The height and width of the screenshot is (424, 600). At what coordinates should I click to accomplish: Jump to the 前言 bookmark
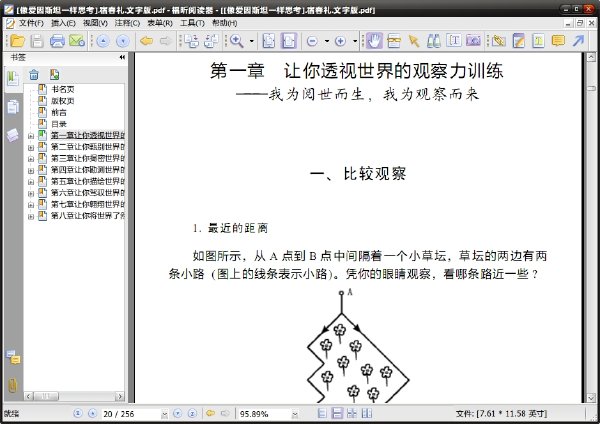click(59, 112)
